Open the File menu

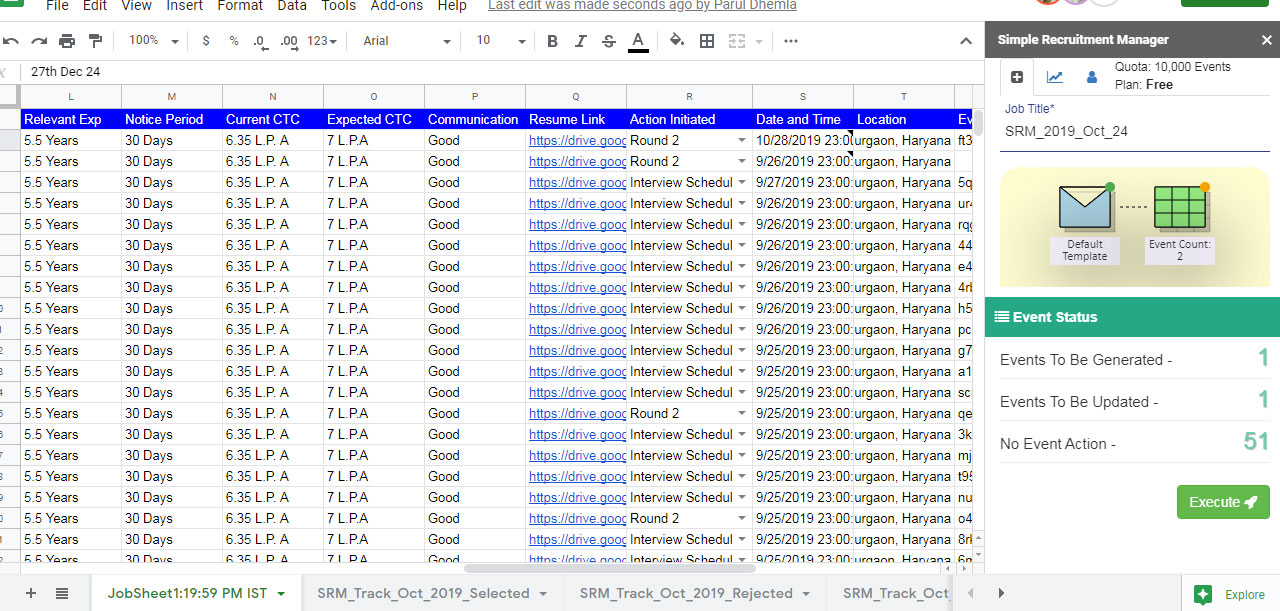click(x=57, y=6)
